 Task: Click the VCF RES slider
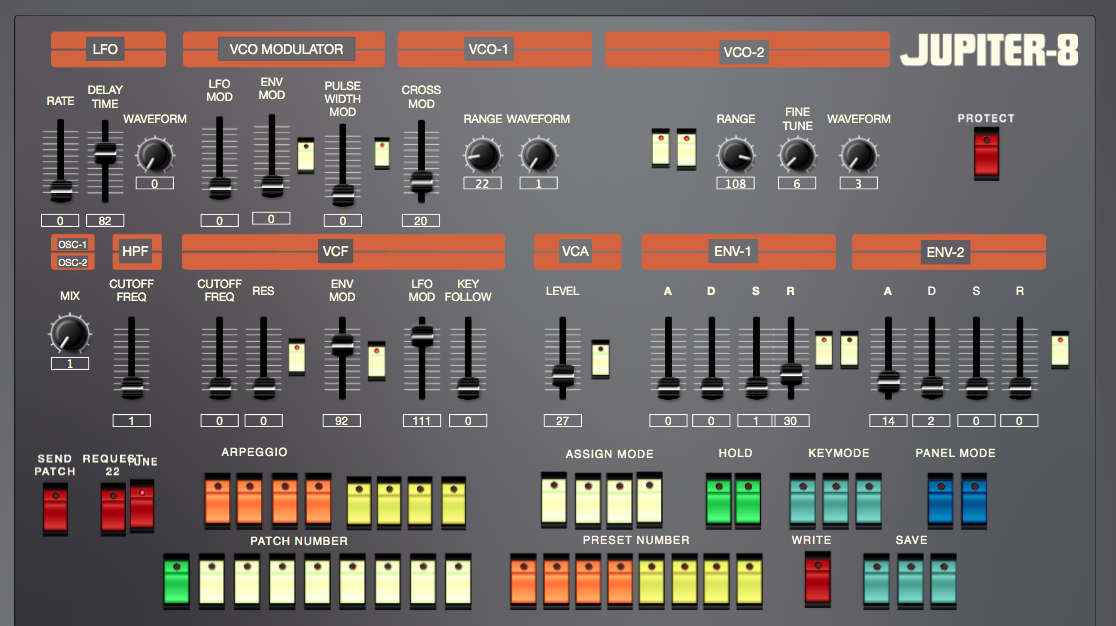tap(263, 358)
